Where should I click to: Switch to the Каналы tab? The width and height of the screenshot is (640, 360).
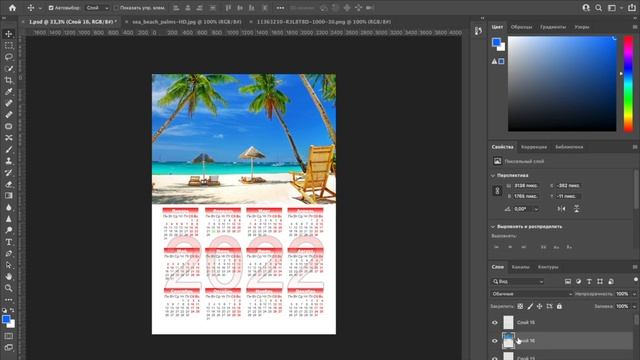coord(520,267)
